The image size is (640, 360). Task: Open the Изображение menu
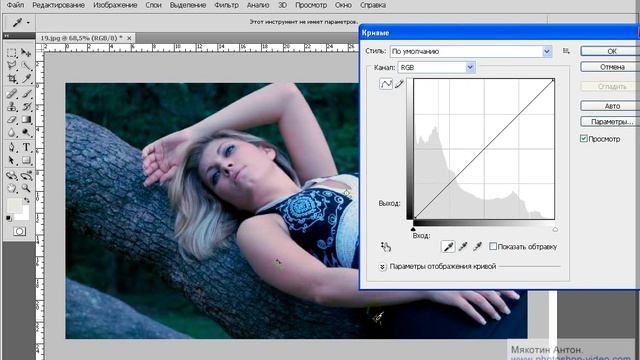coord(115,5)
